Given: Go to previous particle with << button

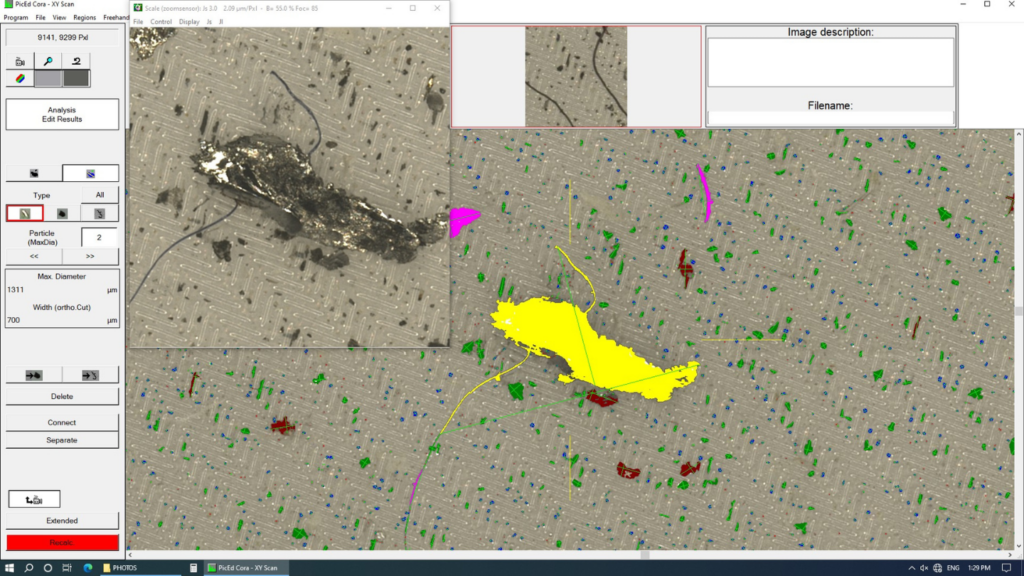Looking at the screenshot, I should tap(34, 256).
